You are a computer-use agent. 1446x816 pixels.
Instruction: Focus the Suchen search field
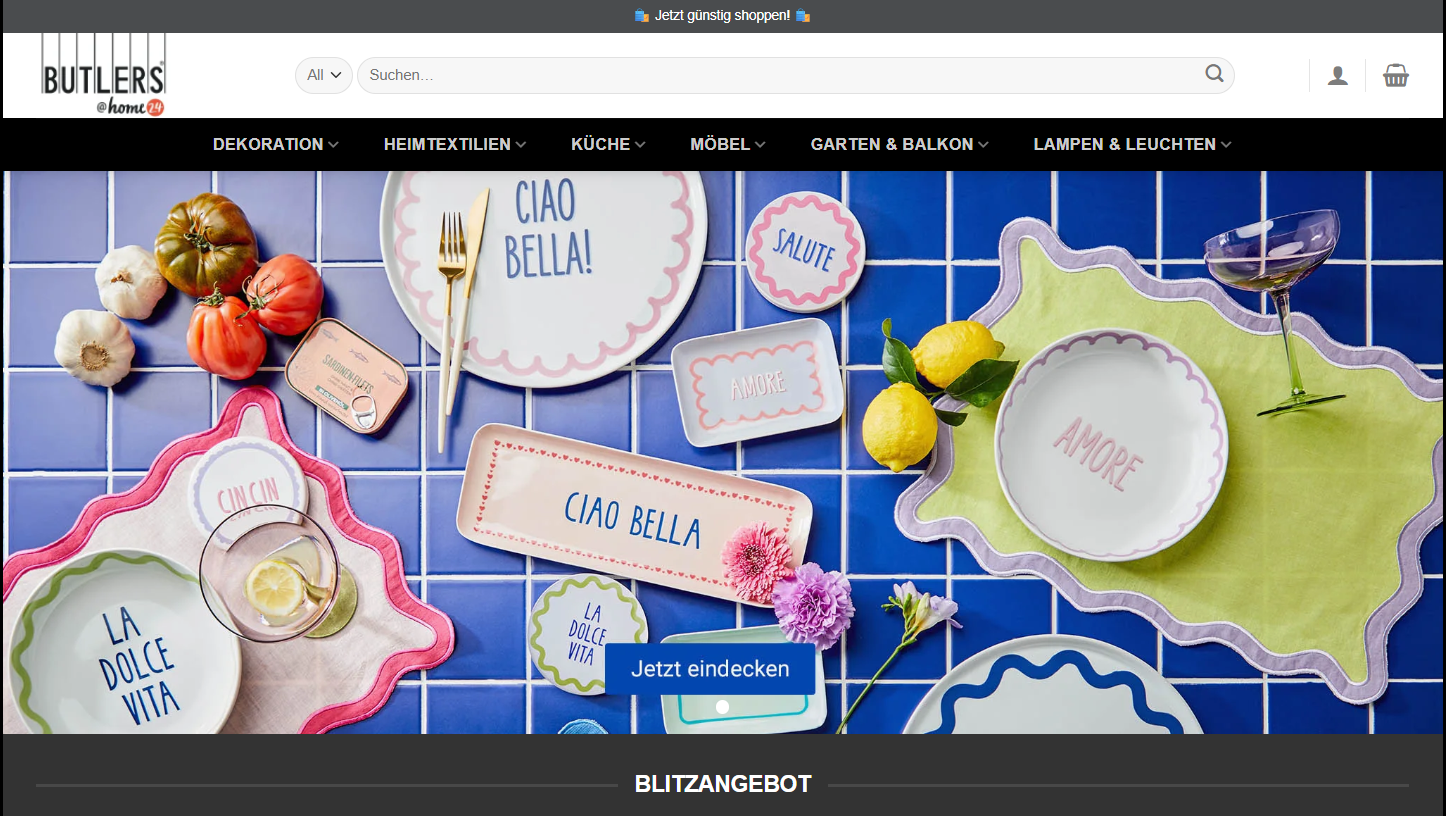[780, 75]
